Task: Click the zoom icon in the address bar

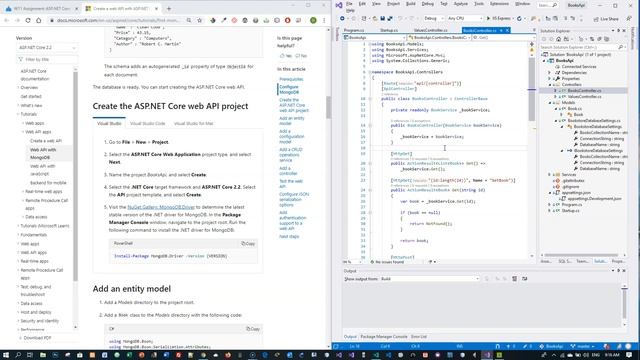Action: tap(189, 20)
